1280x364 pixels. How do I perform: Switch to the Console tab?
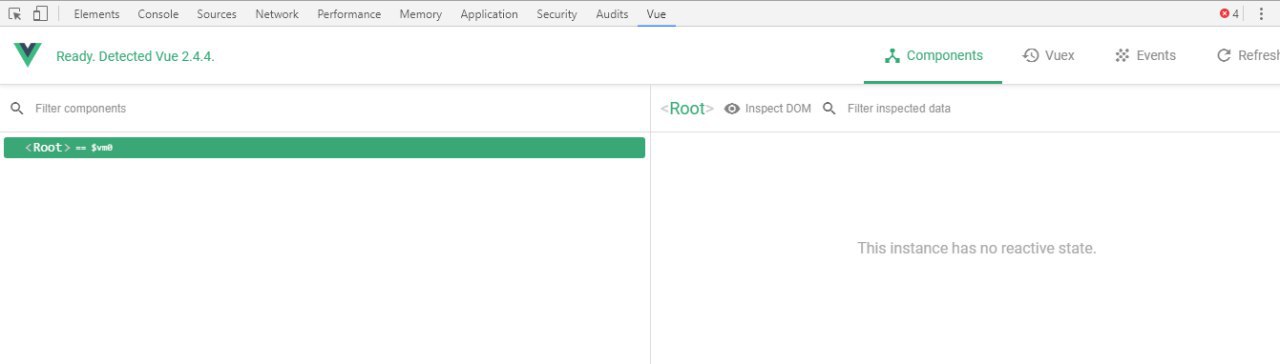pos(158,14)
